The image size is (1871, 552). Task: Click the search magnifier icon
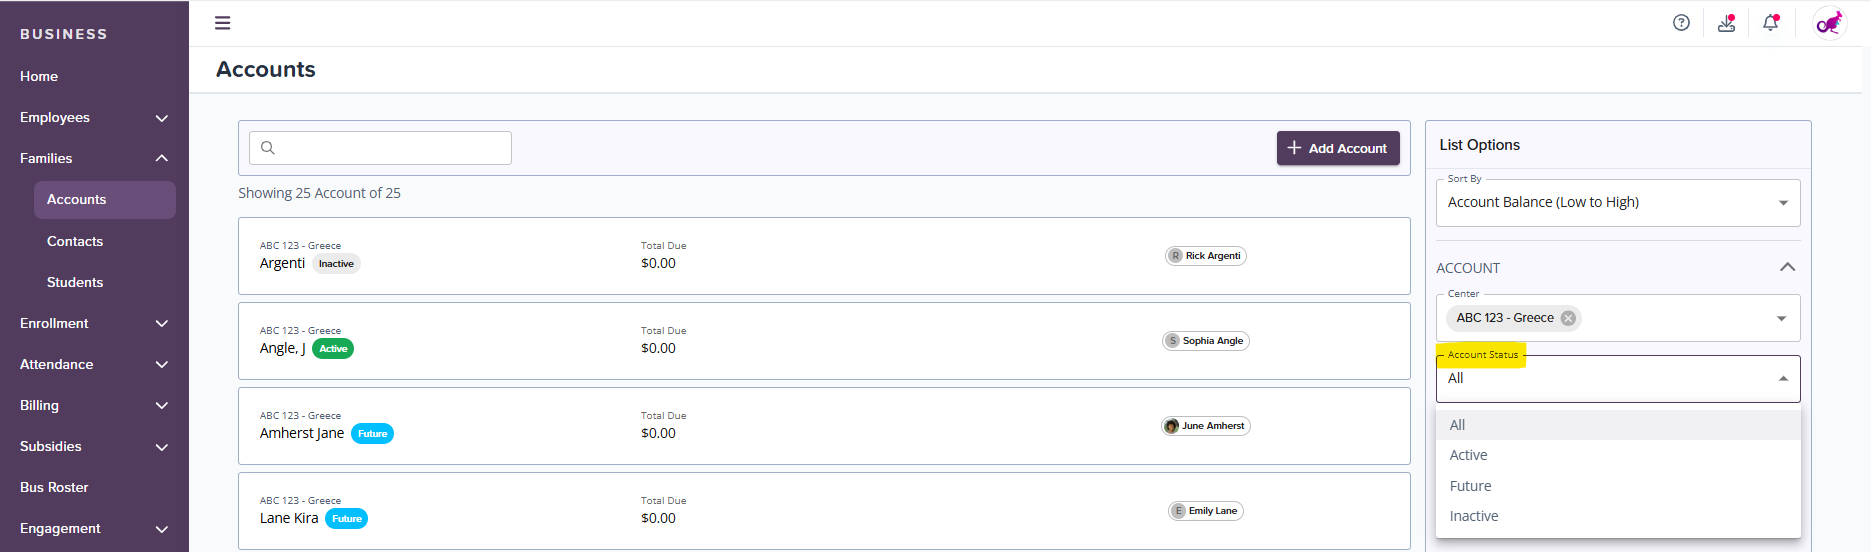268,148
